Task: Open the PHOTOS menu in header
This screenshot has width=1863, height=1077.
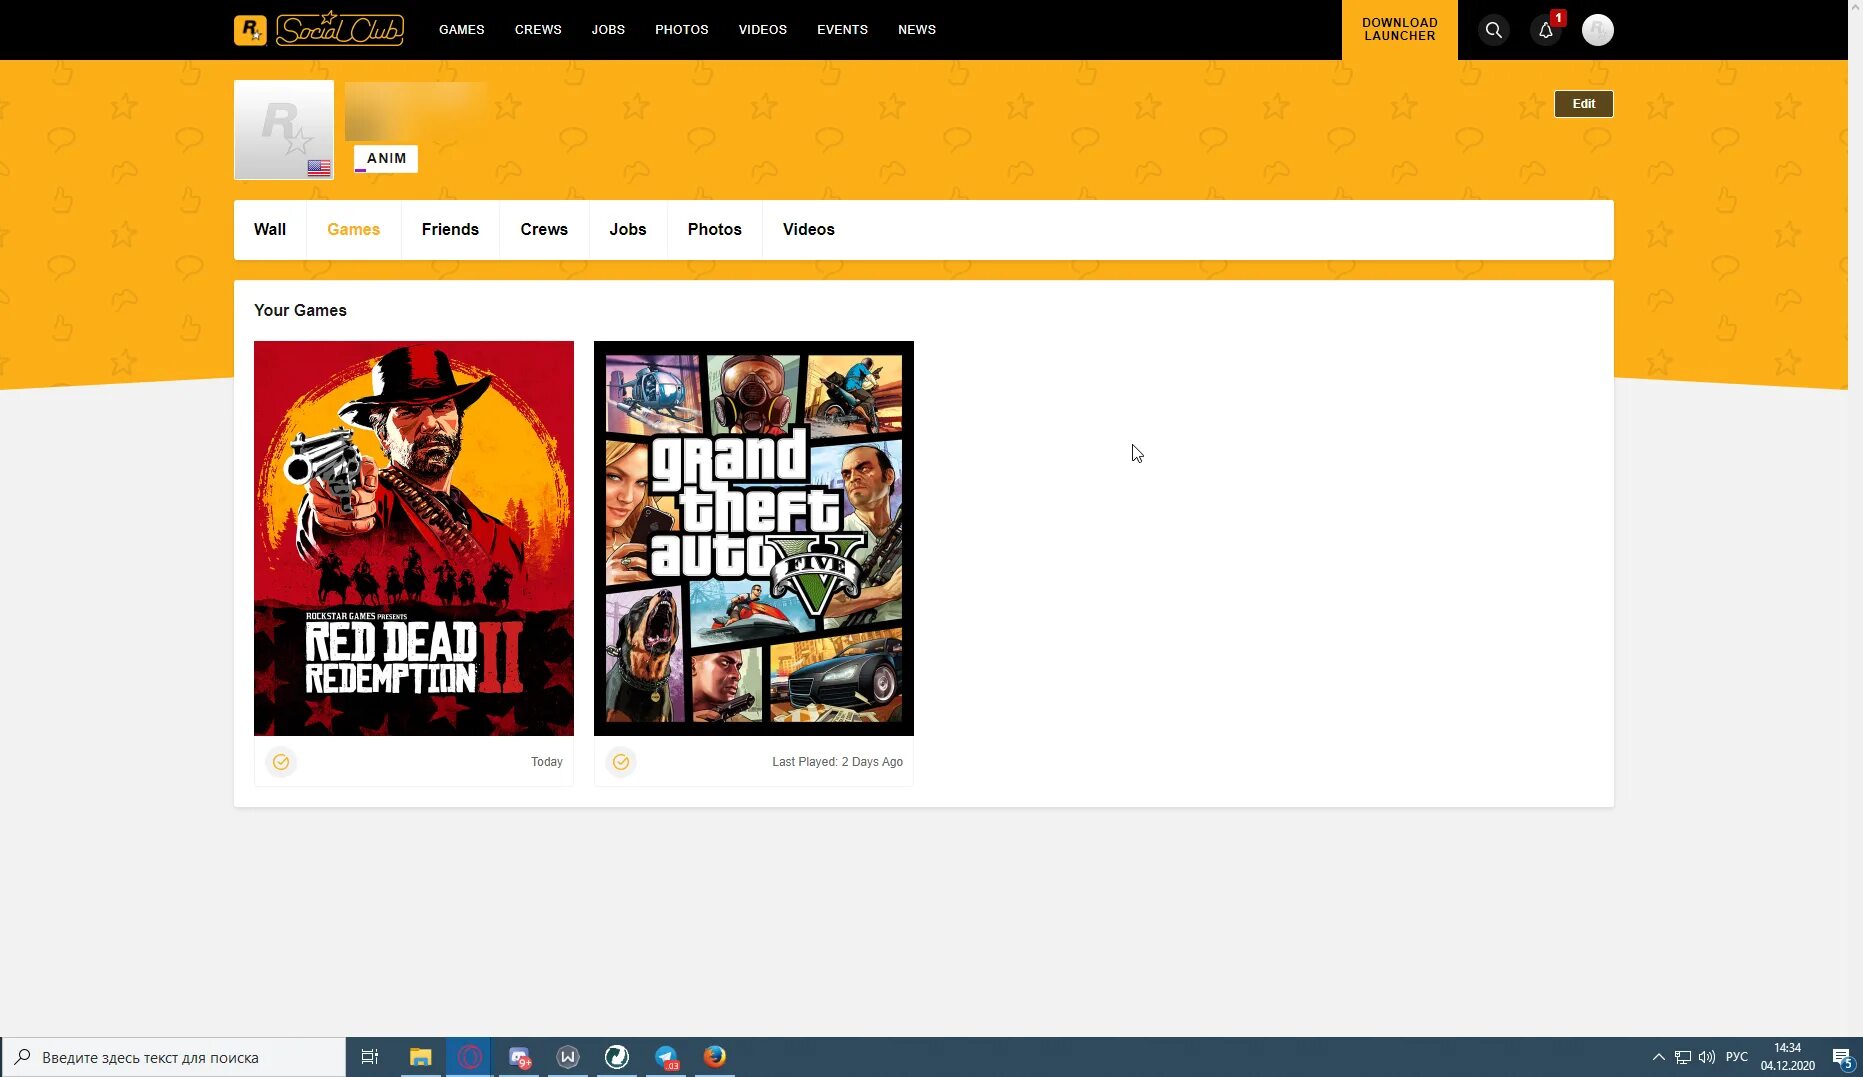Action: pos(682,30)
